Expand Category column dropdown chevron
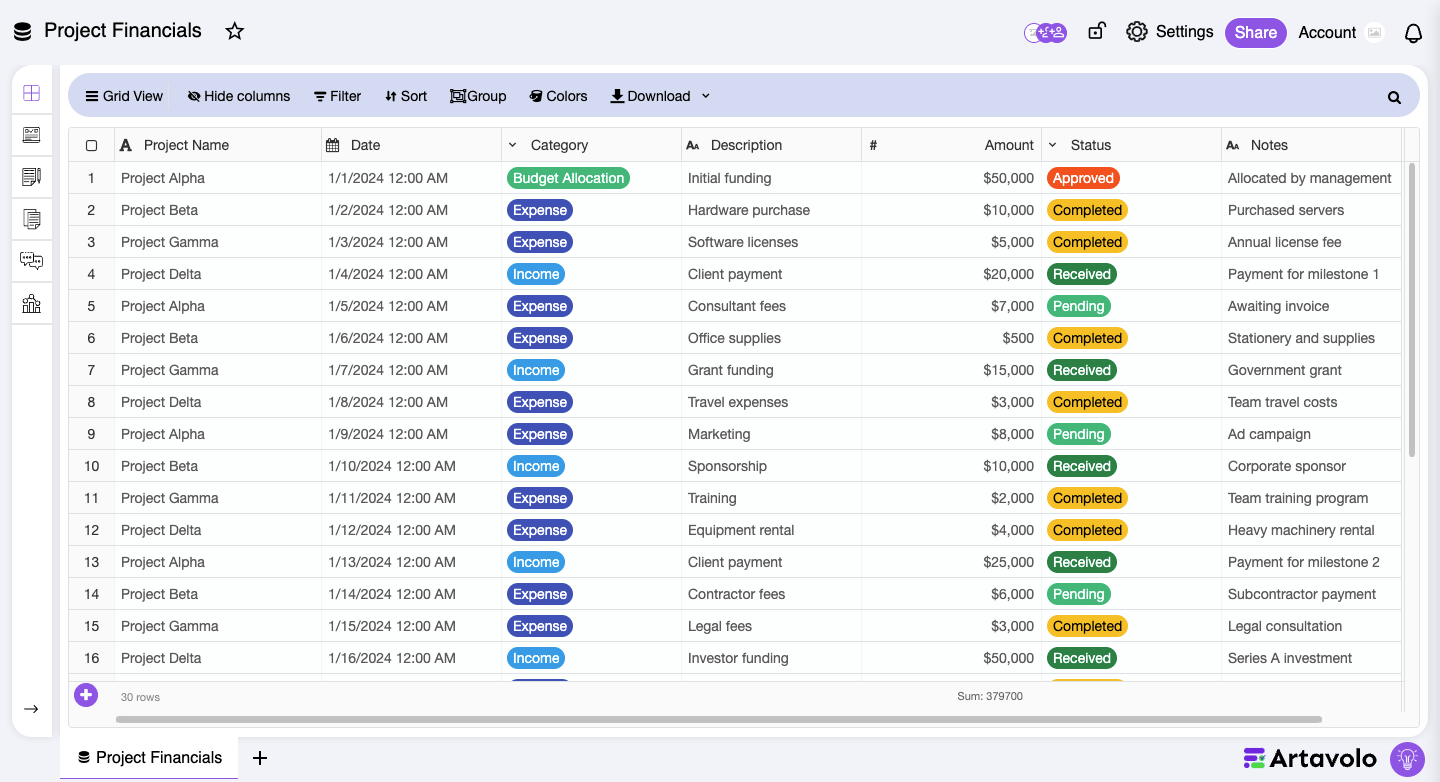 pyautogui.click(x=513, y=145)
